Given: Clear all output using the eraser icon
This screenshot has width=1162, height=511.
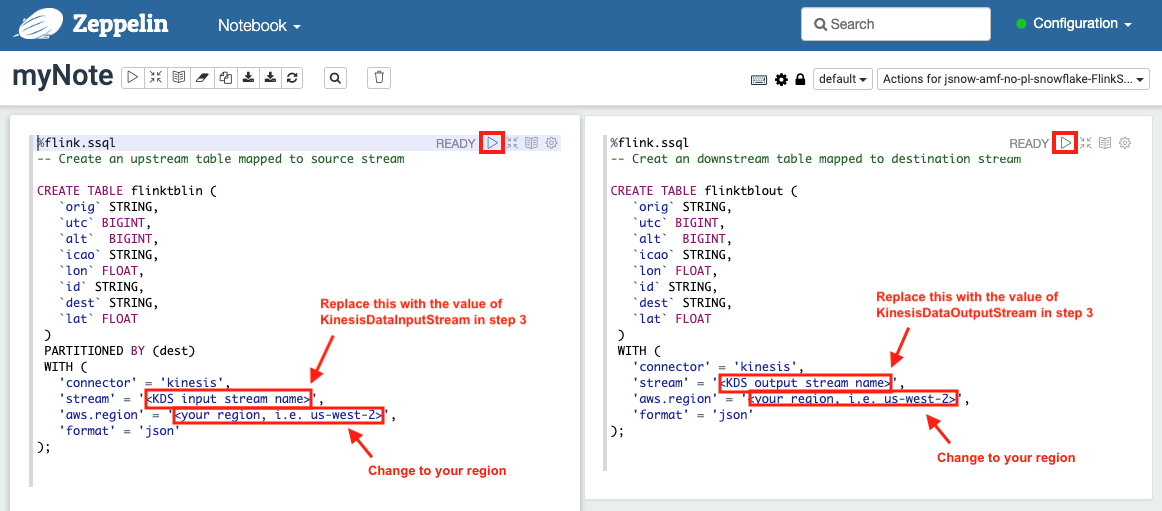Looking at the screenshot, I should coord(201,78).
